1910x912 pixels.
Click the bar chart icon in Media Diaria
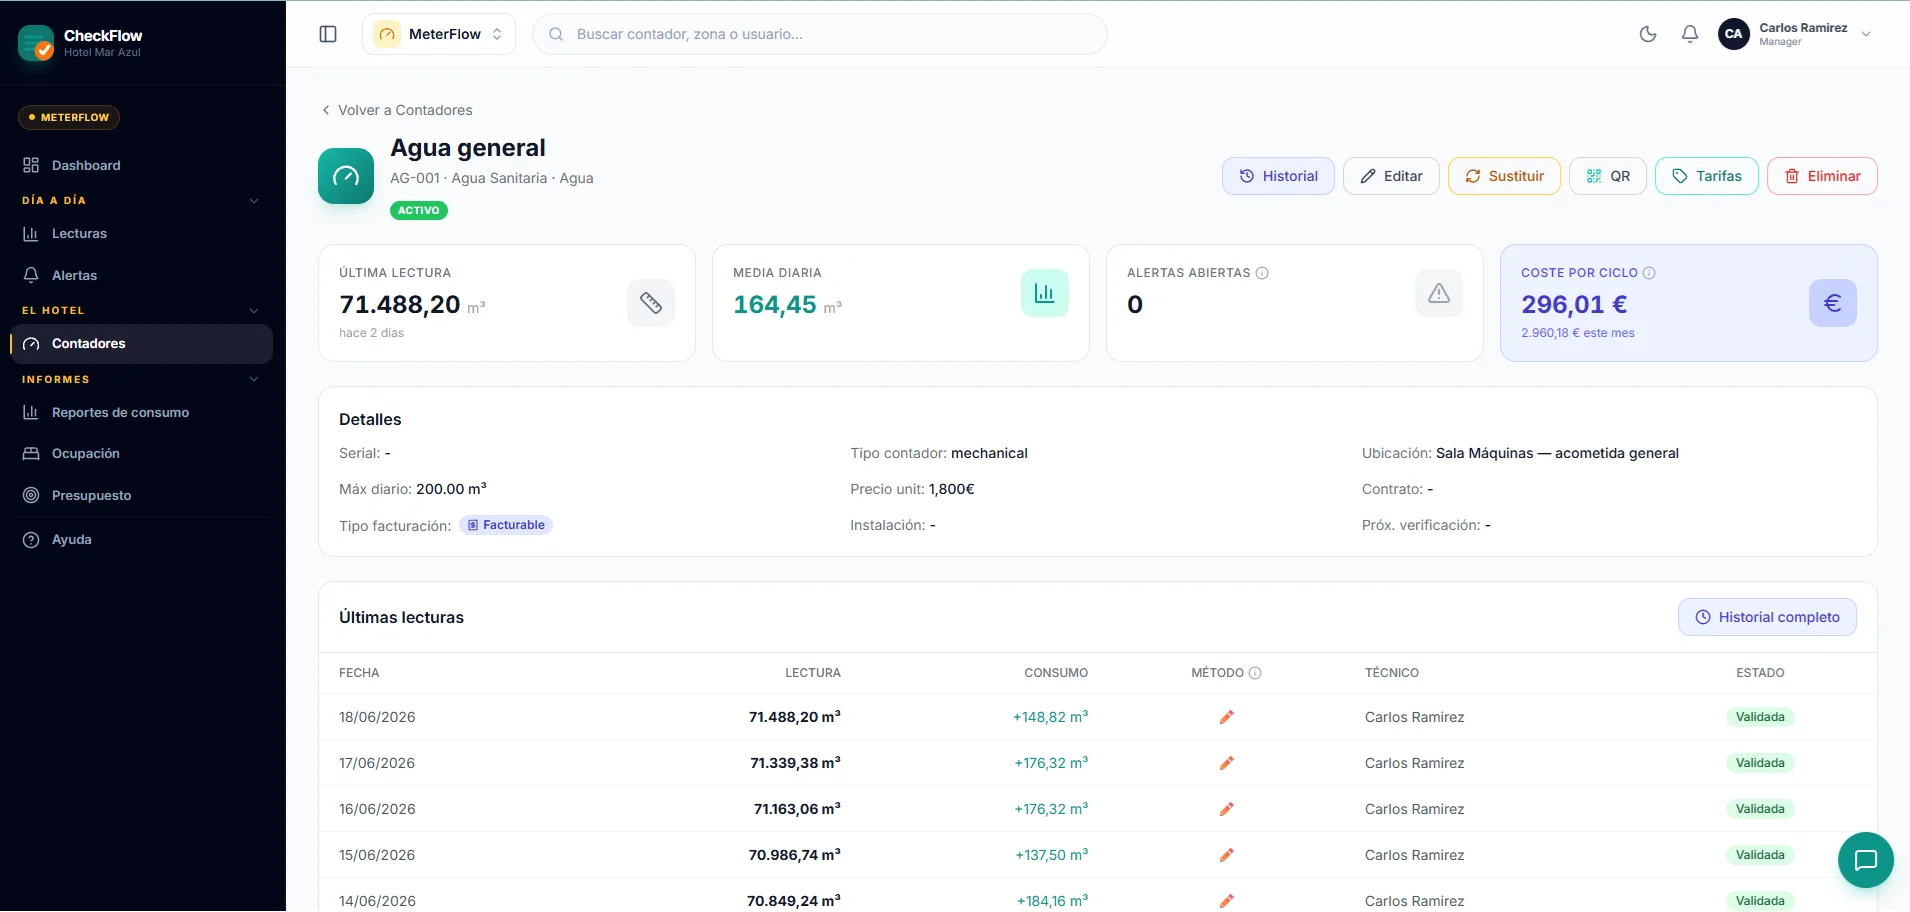pos(1044,293)
